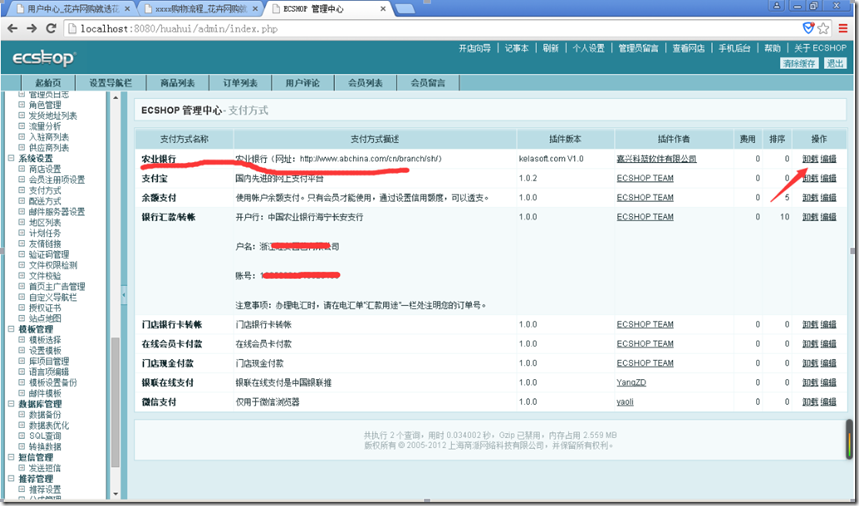The height and width of the screenshot is (506, 859).
Task: Open SQL查询 in the sidebar tree
Action: click(x=45, y=436)
